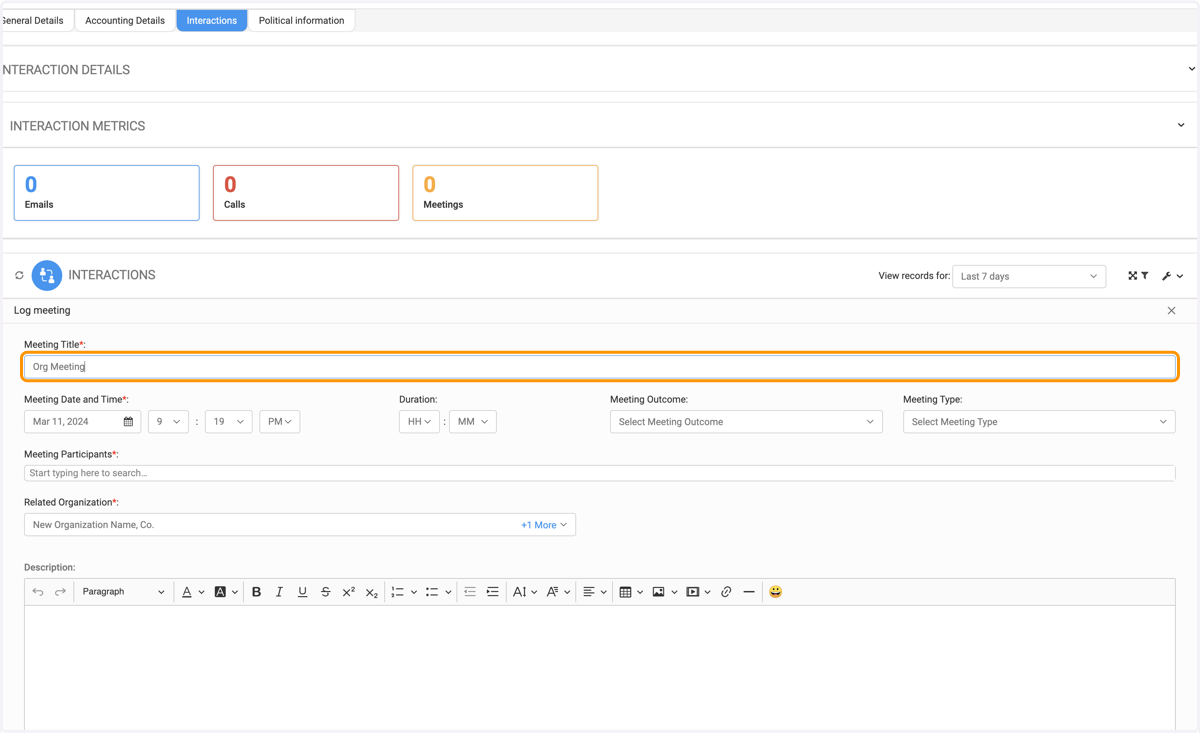This screenshot has height=733, width=1200.
Task: Open the font family menu
Action: click(x=558, y=592)
